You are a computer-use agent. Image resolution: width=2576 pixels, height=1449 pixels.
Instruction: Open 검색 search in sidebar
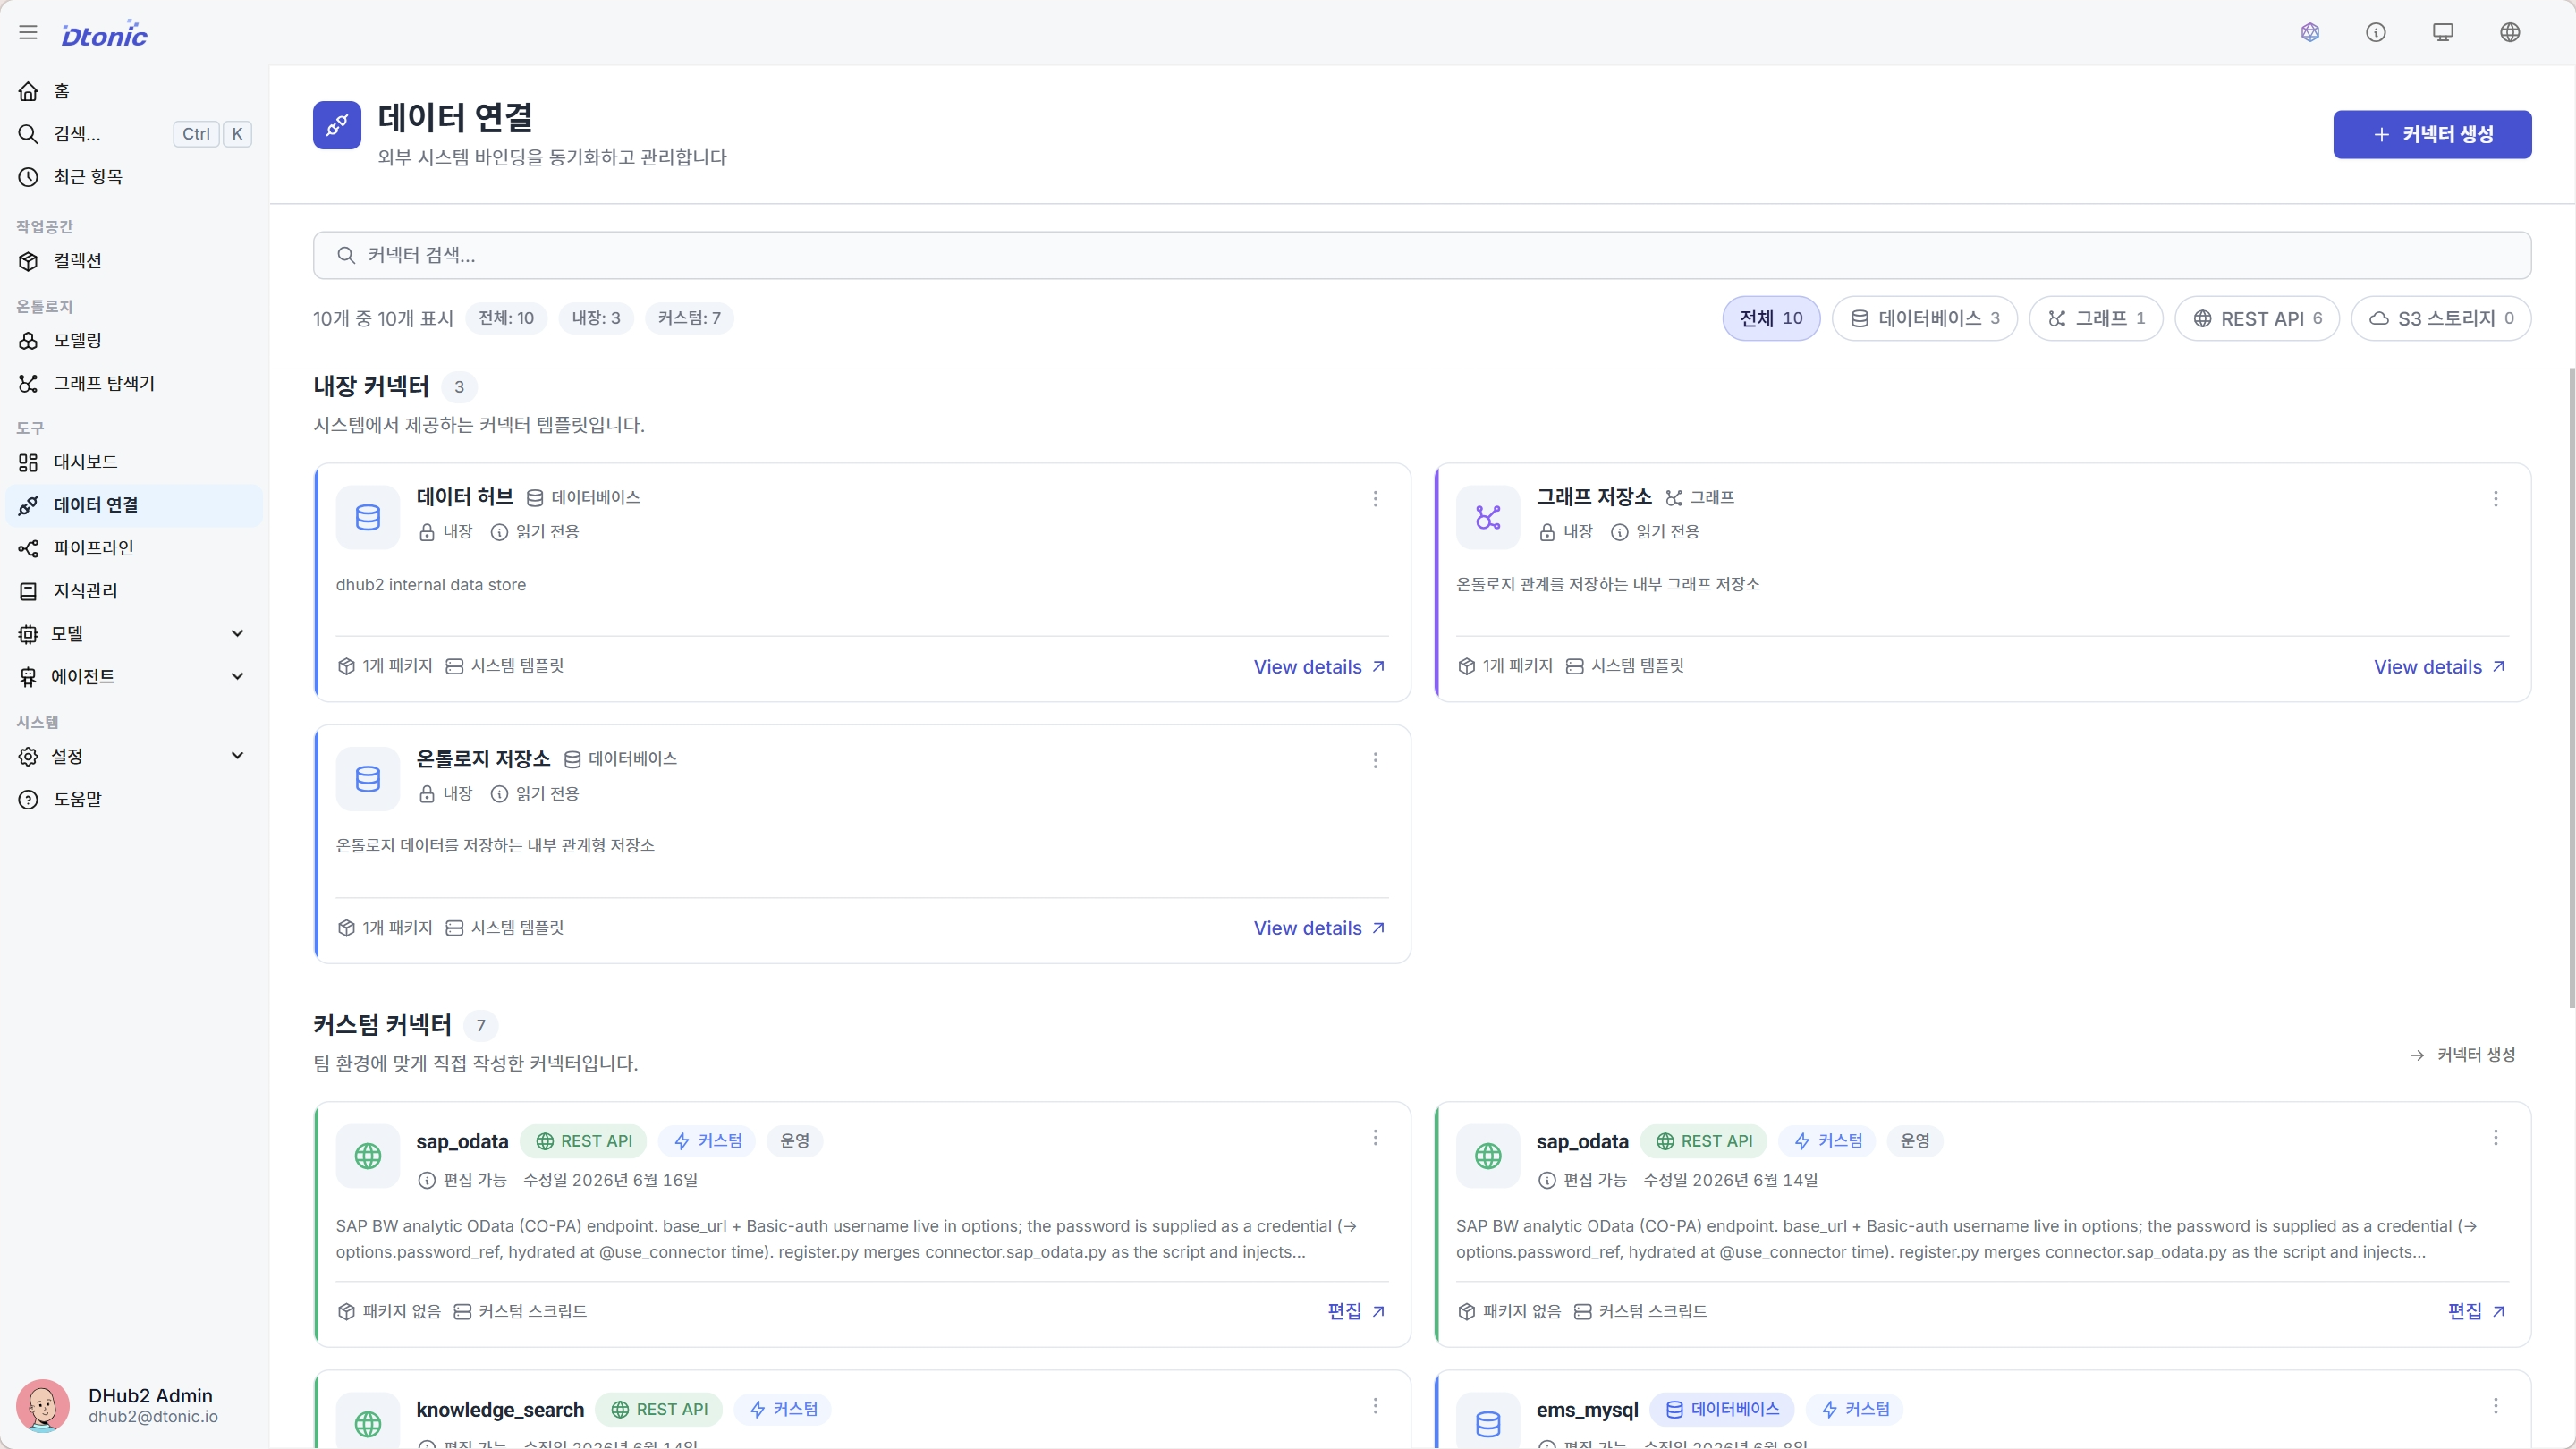[134, 134]
